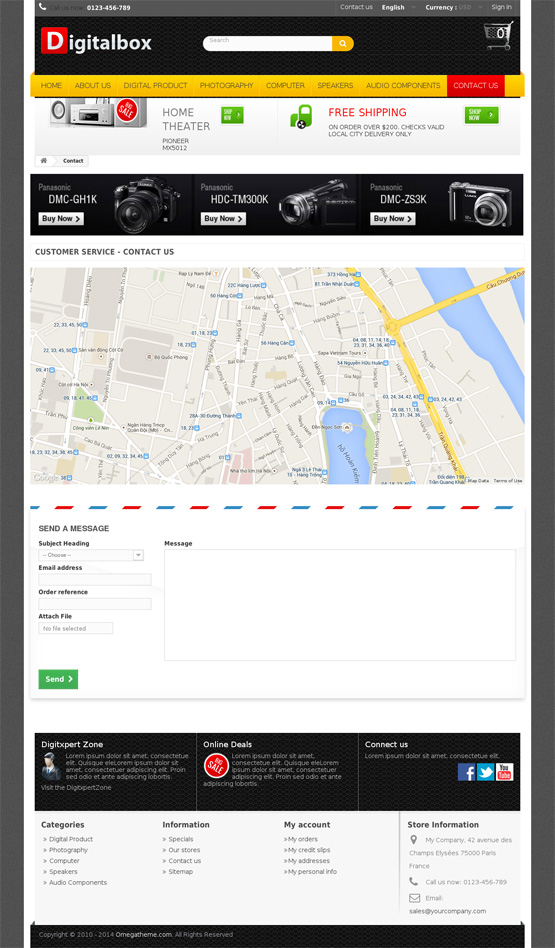Open the HOME menu item
Viewport: 555px width, 948px height.
click(x=51, y=86)
